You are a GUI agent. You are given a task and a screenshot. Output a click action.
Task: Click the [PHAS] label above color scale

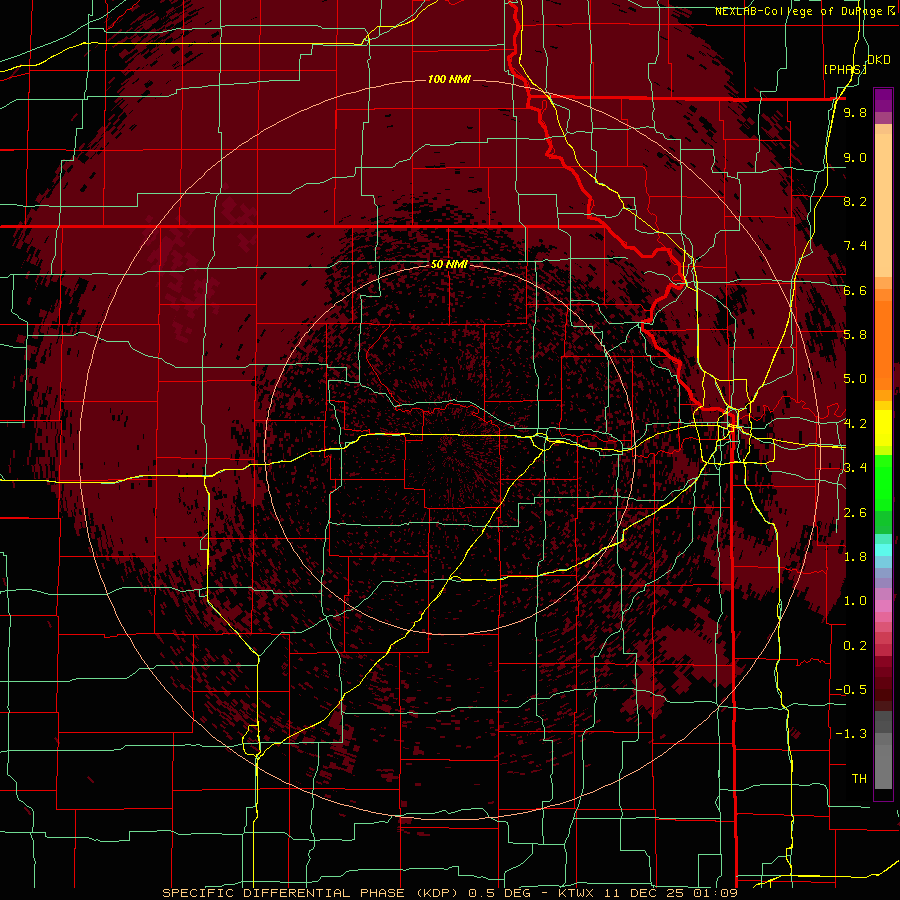click(x=844, y=69)
